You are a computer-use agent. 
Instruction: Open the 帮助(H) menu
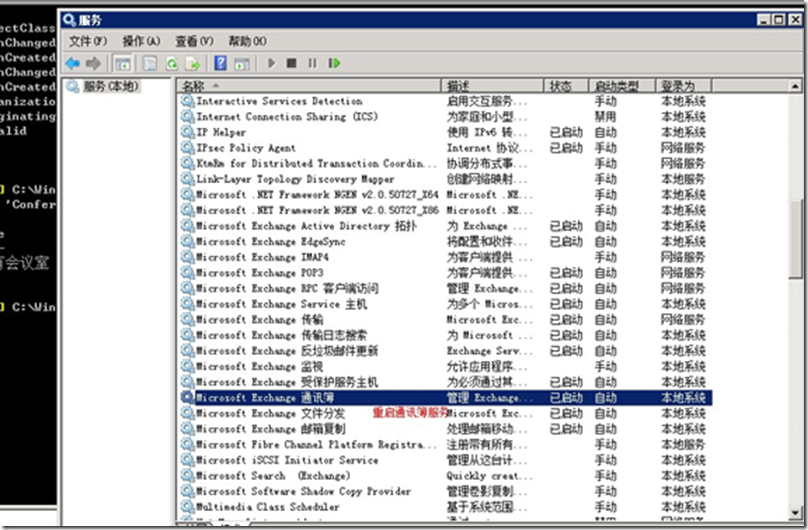tap(248, 41)
